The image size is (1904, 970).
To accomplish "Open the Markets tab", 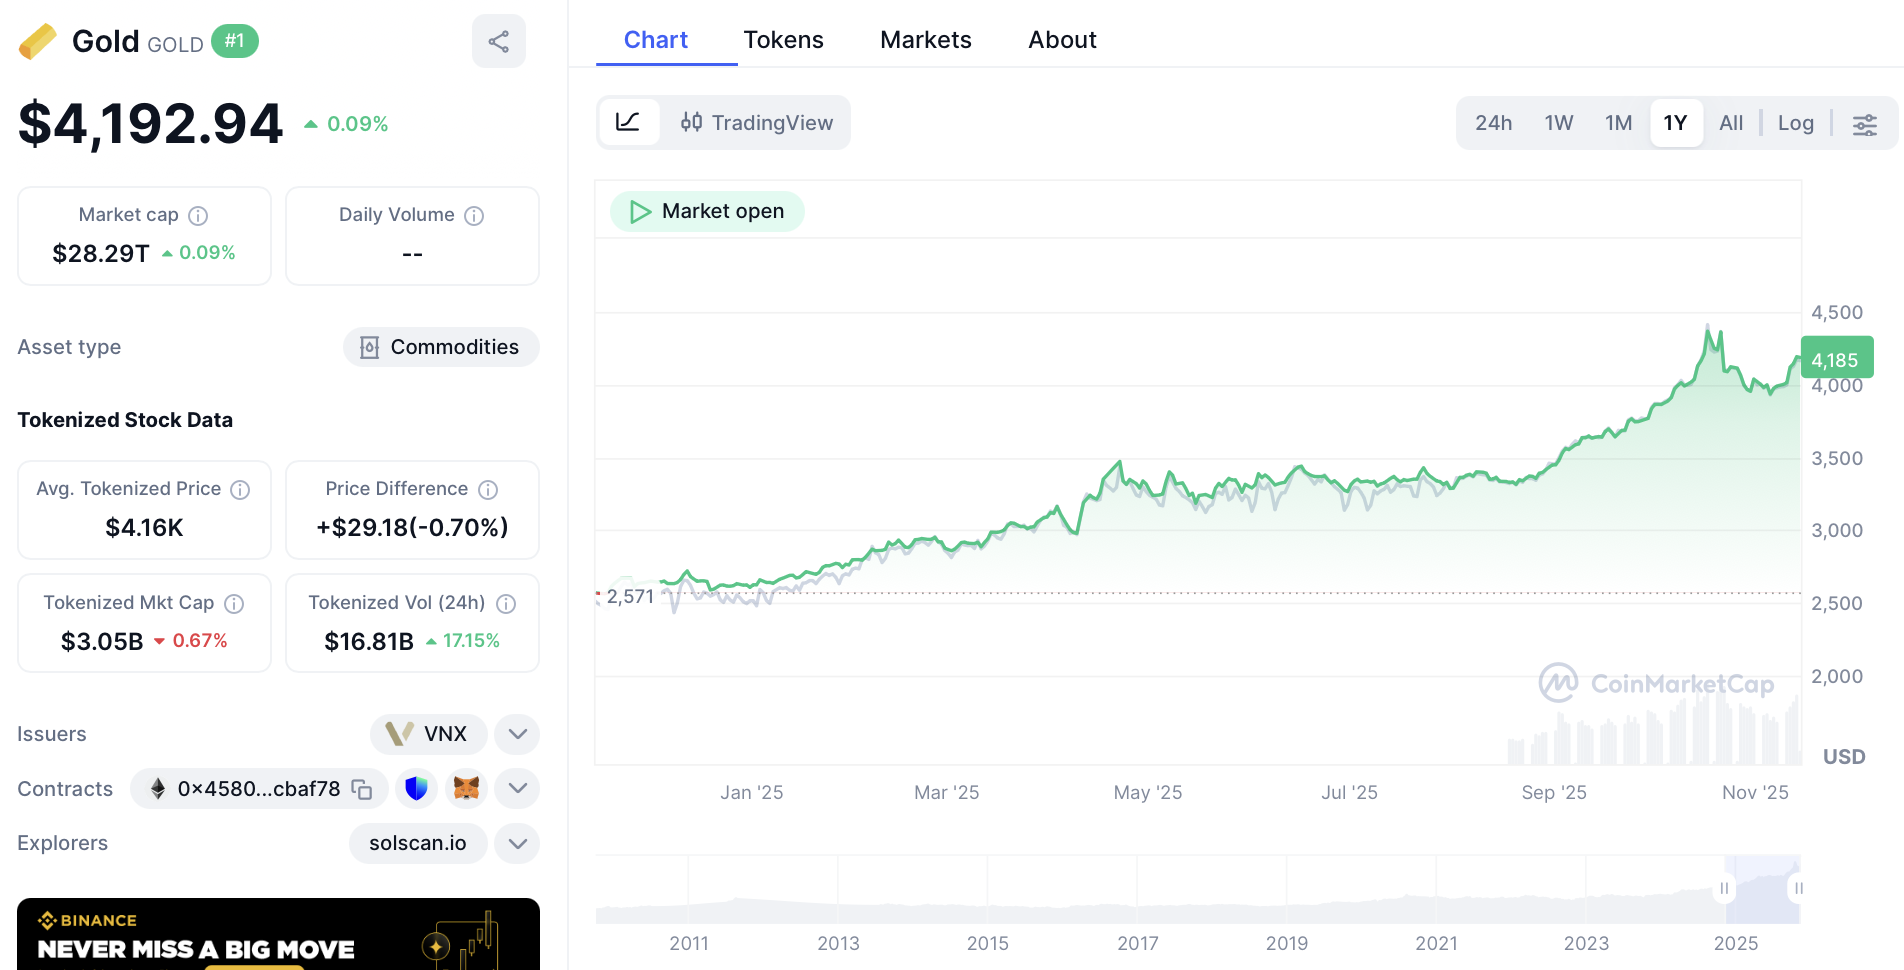I will [925, 40].
